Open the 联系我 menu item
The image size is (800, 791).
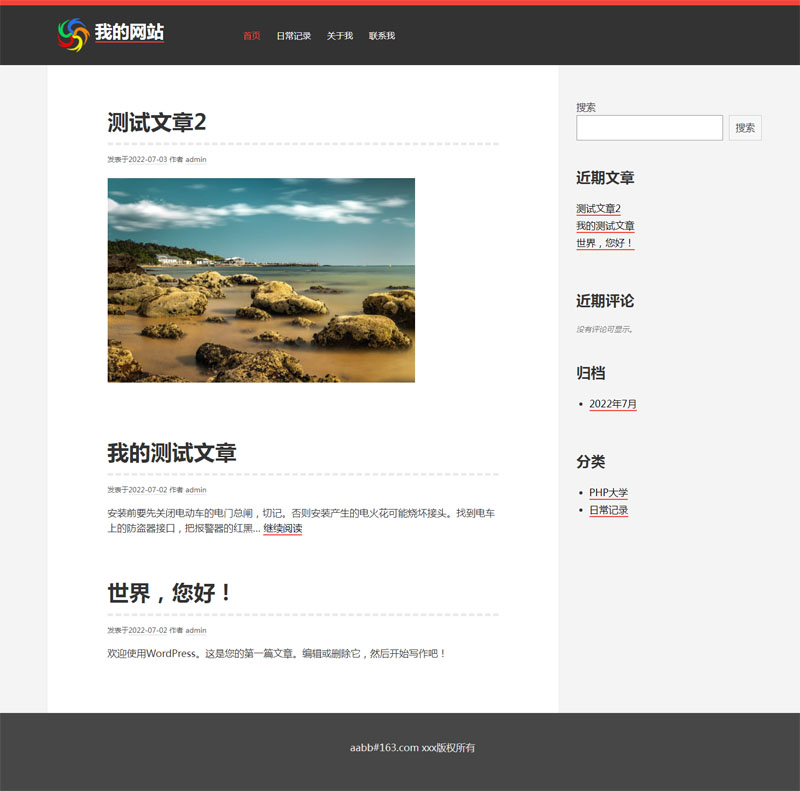(x=382, y=36)
